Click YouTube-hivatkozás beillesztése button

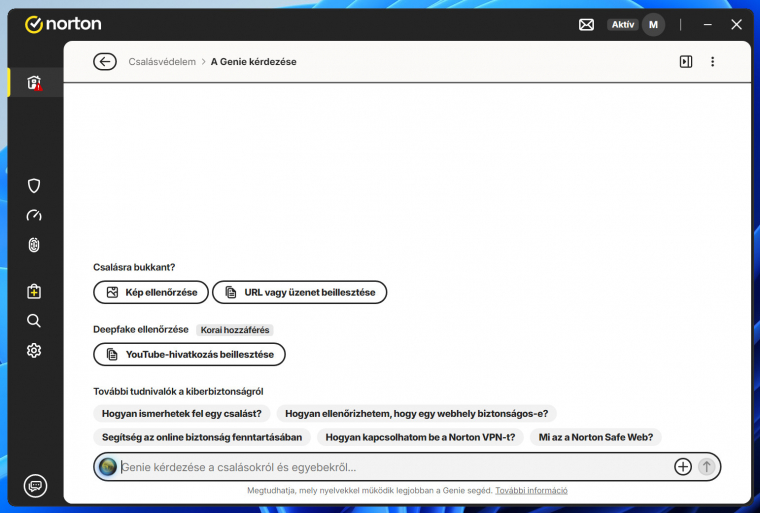(189, 355)
